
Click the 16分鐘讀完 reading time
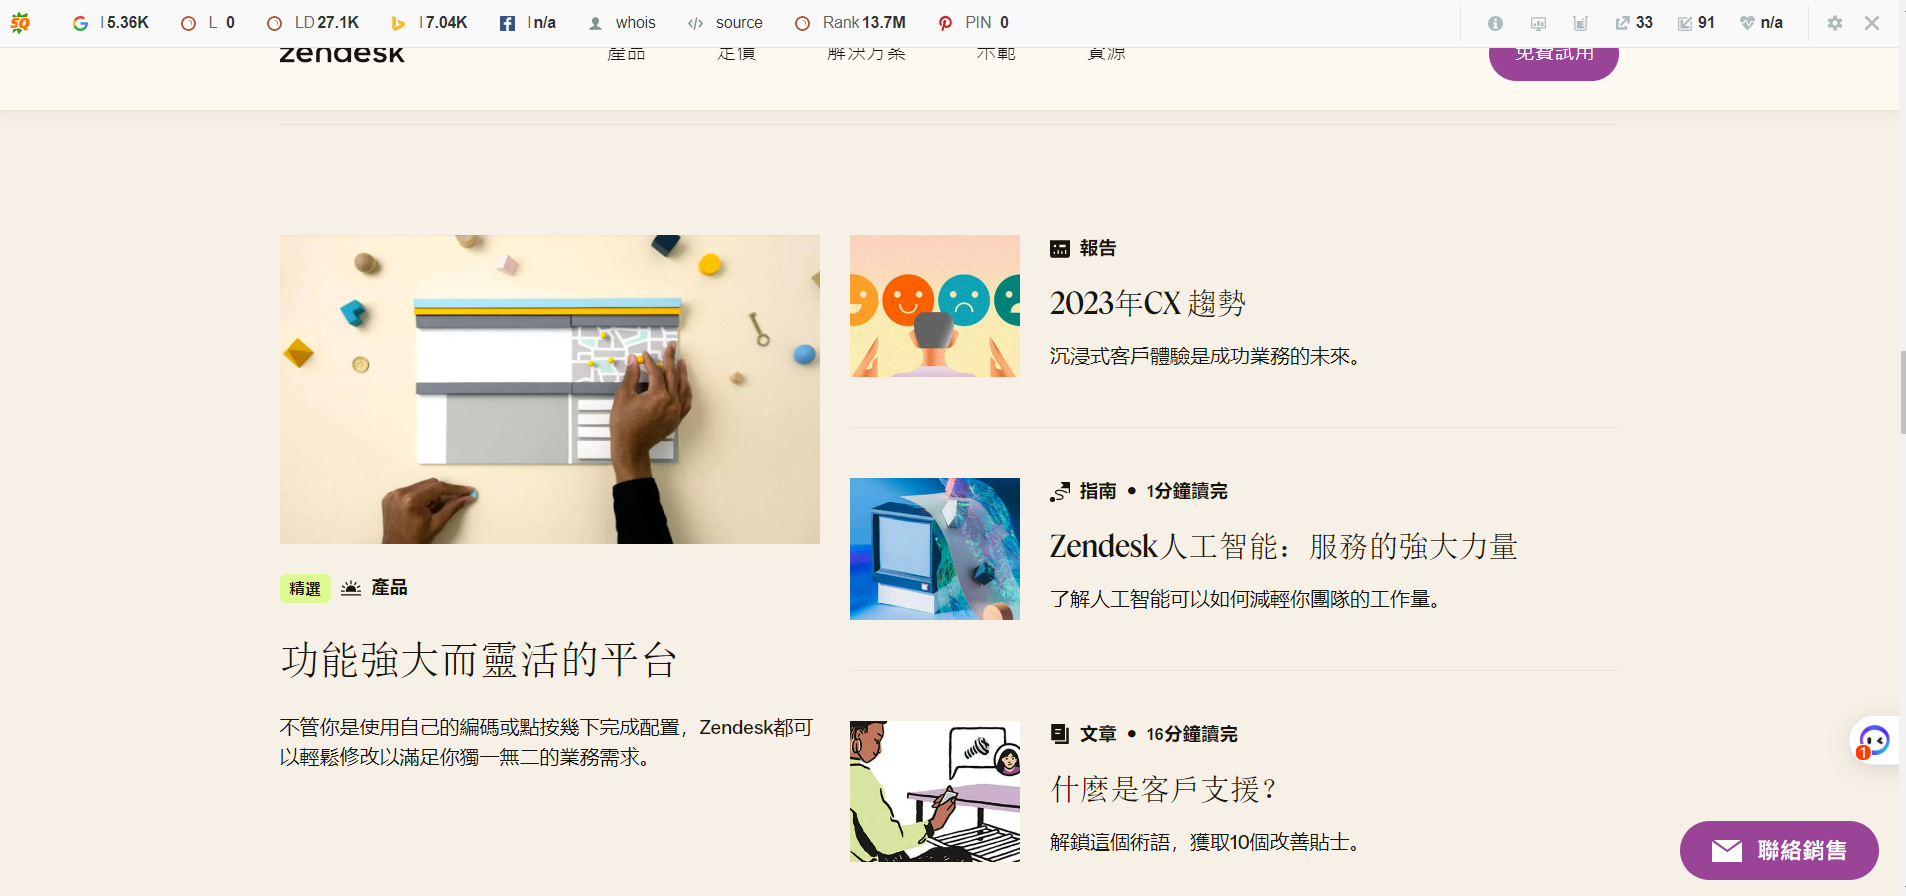(1192, 734)
